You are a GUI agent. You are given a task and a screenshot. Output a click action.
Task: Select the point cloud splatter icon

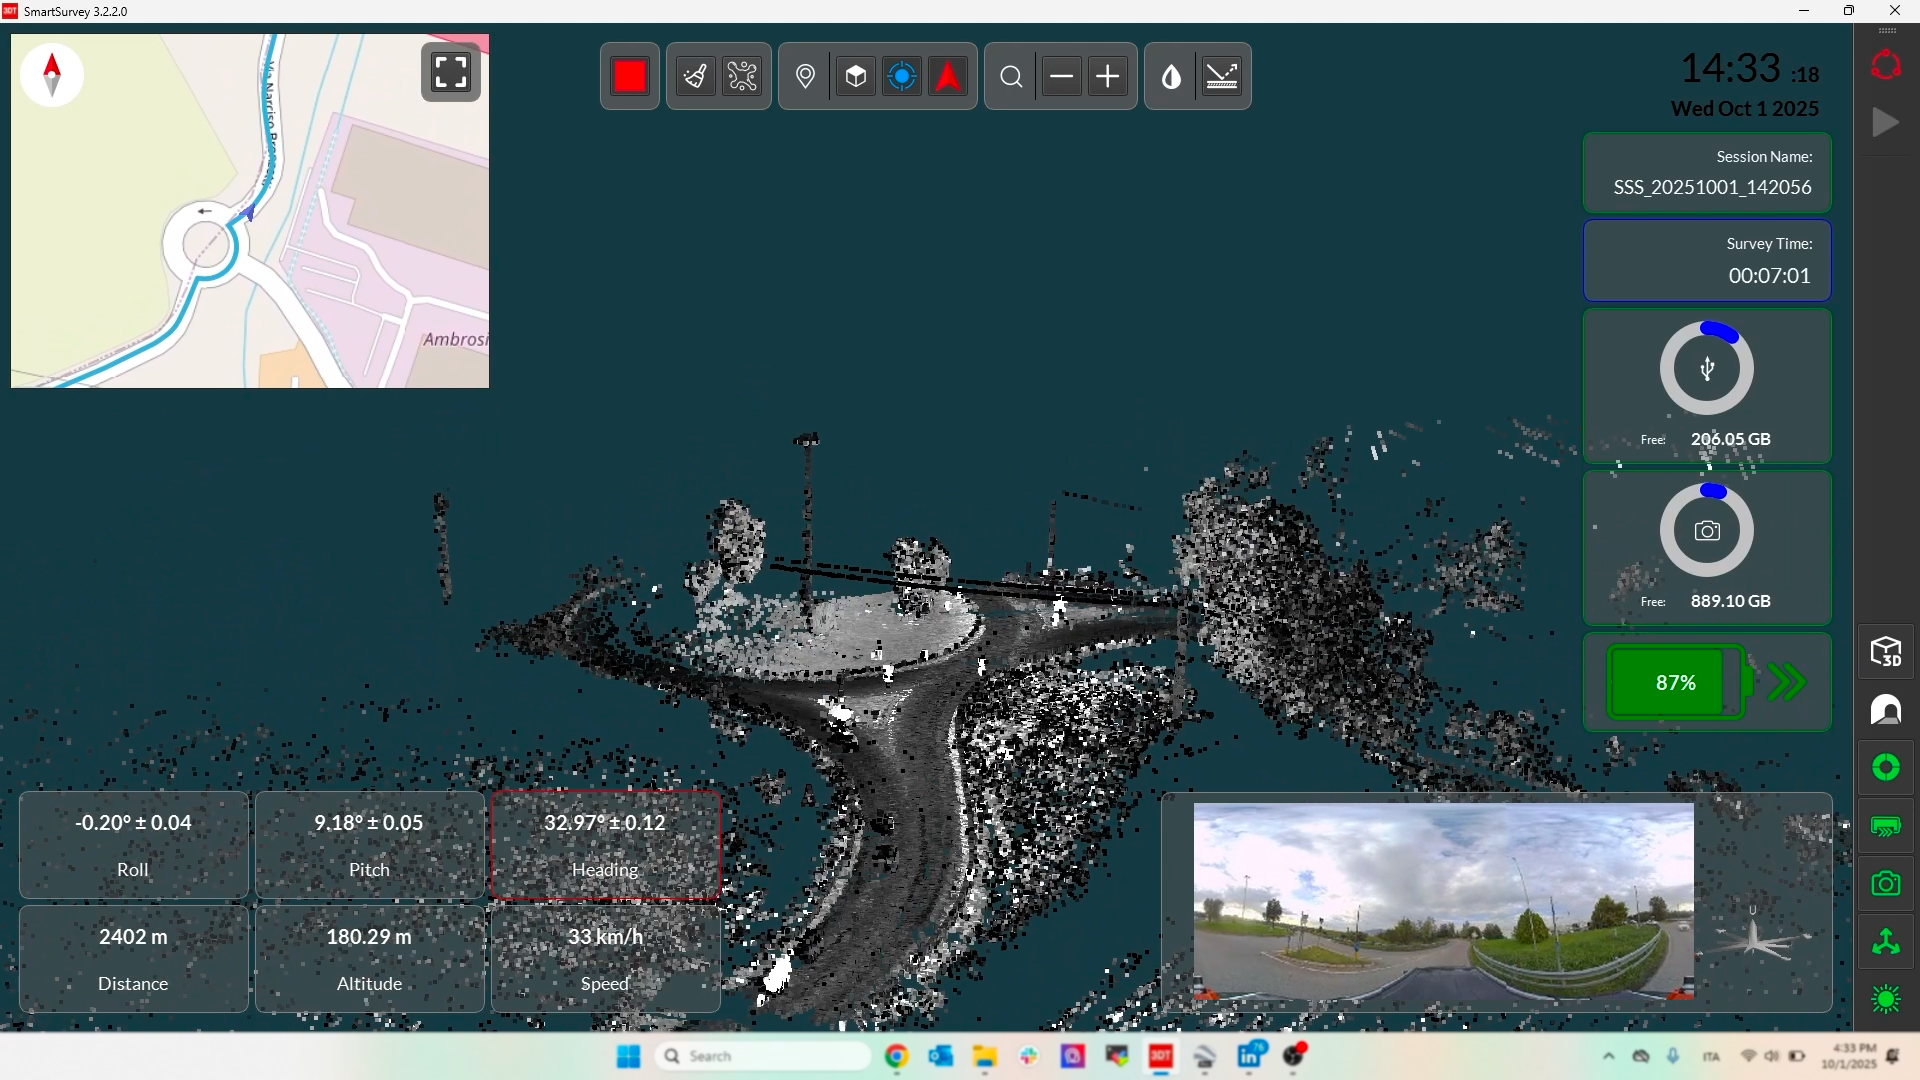743,76
